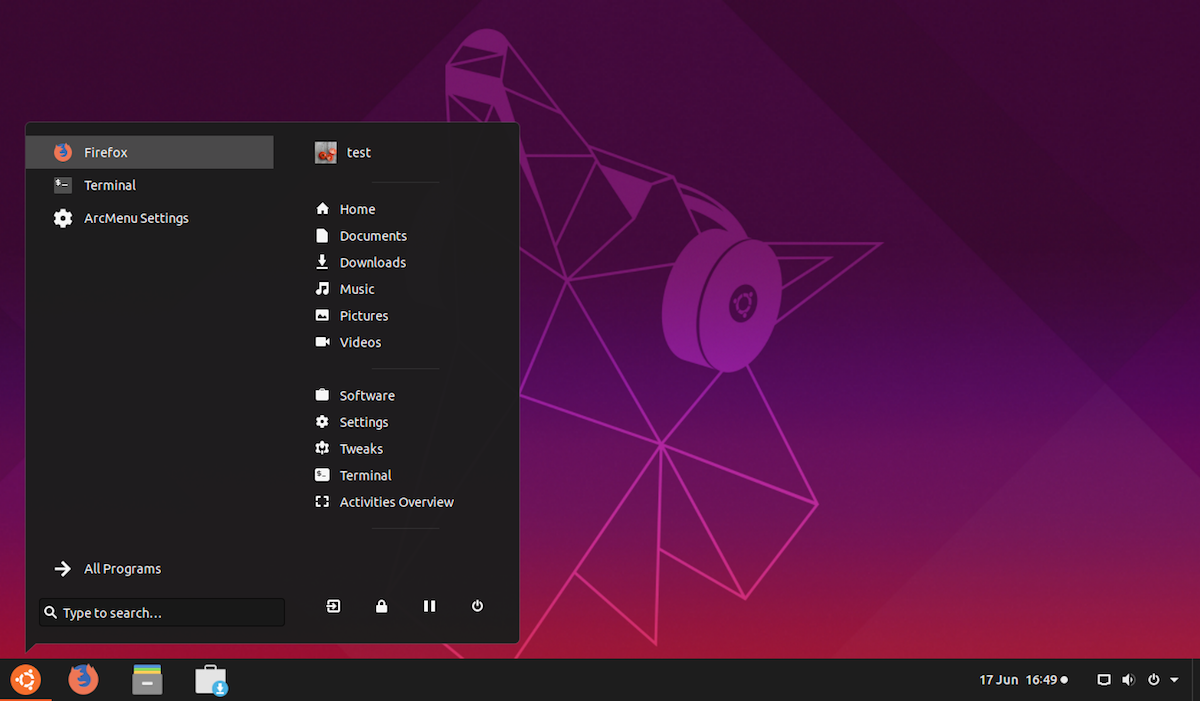The width and height of the screenshot is (1200, 701).
Task: Open the Files manager from the taskbar
Action: (x=147, y=680)
